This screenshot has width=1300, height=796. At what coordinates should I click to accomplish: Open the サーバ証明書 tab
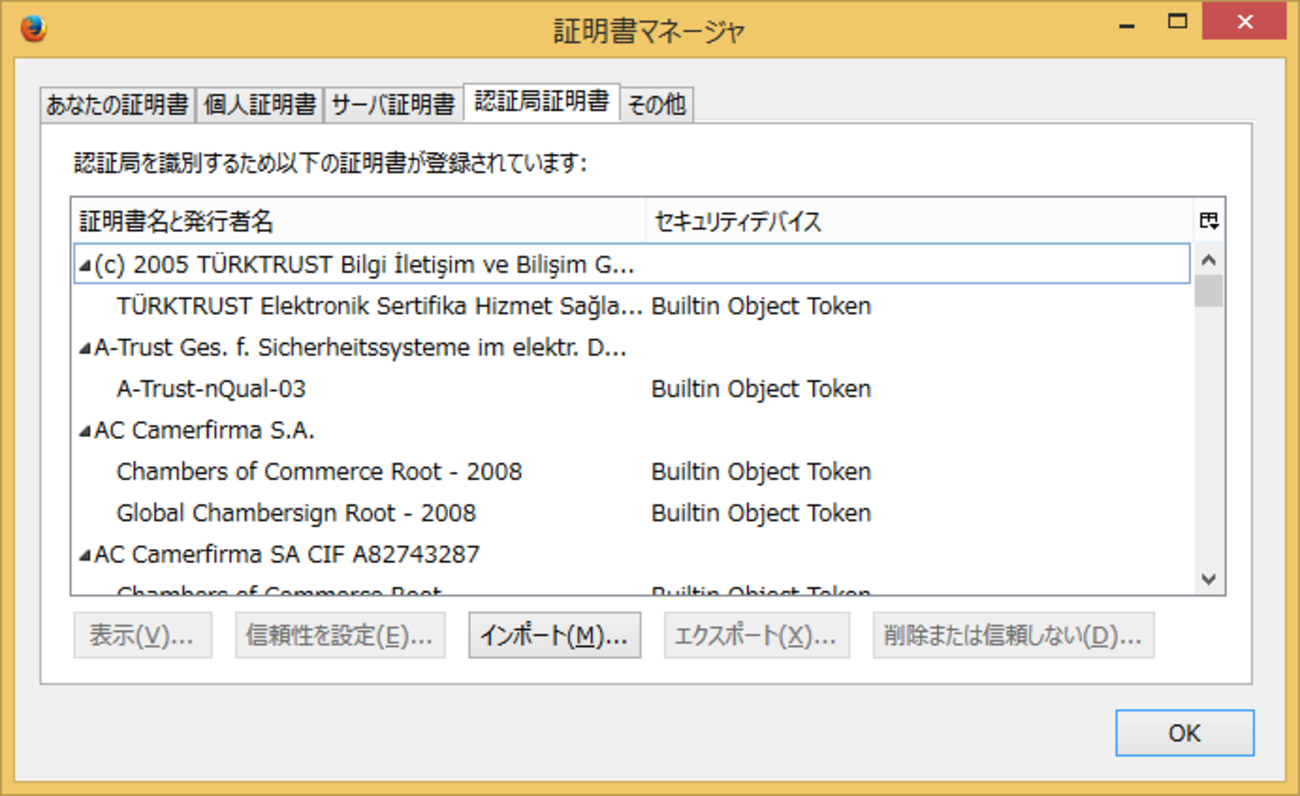[x=393, y=105]
